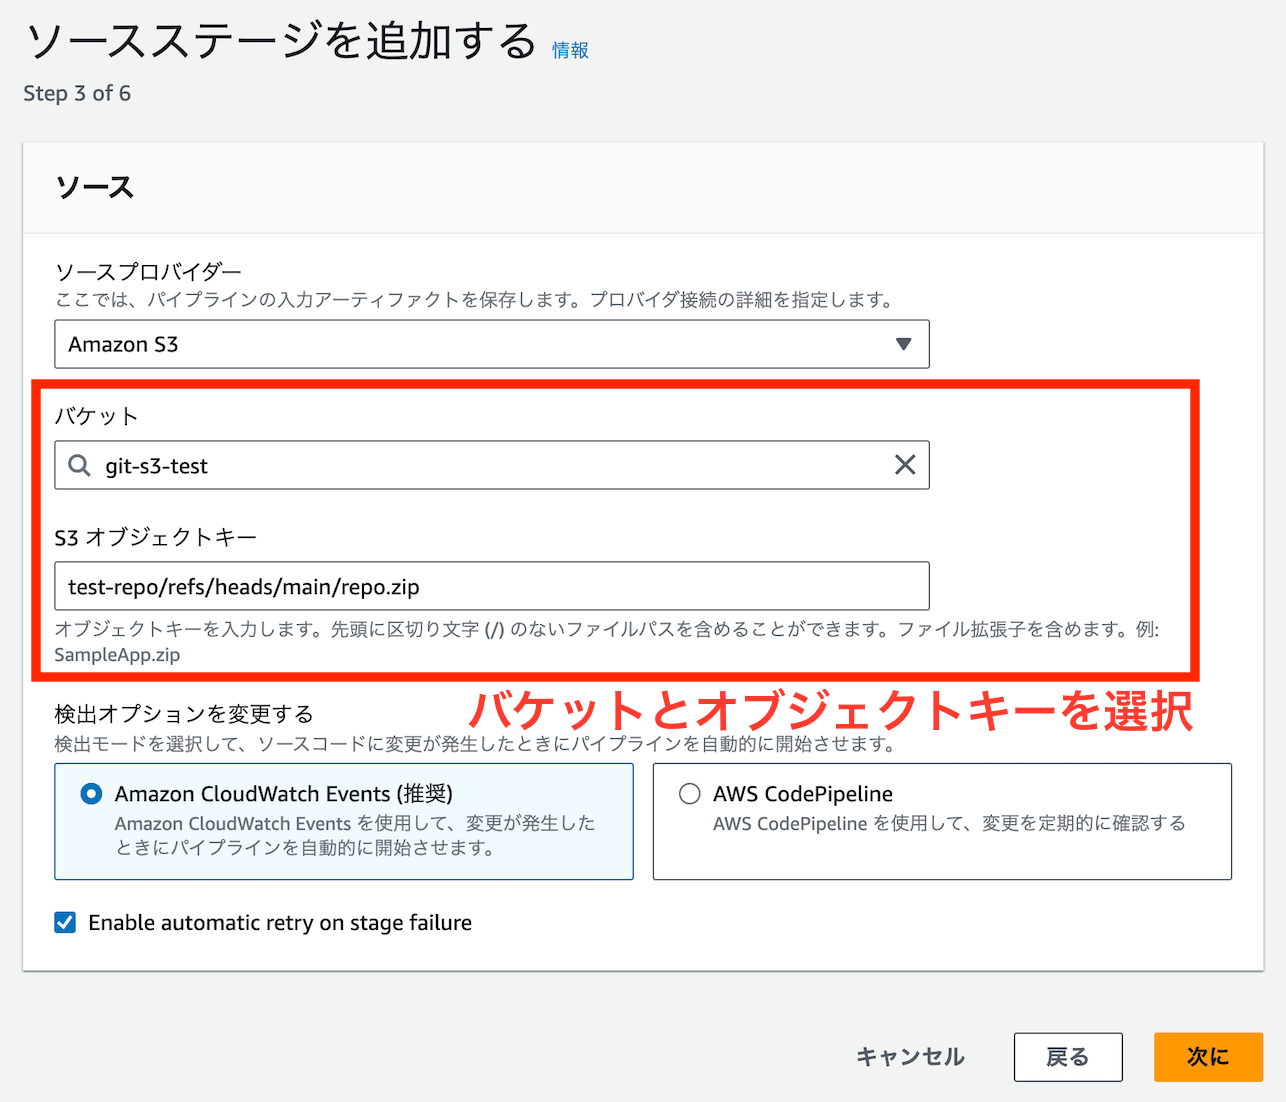Proceed by clicking the orange 次に button
The width and height of the screenshot is (1286, 1102).
point(1208,1057)
